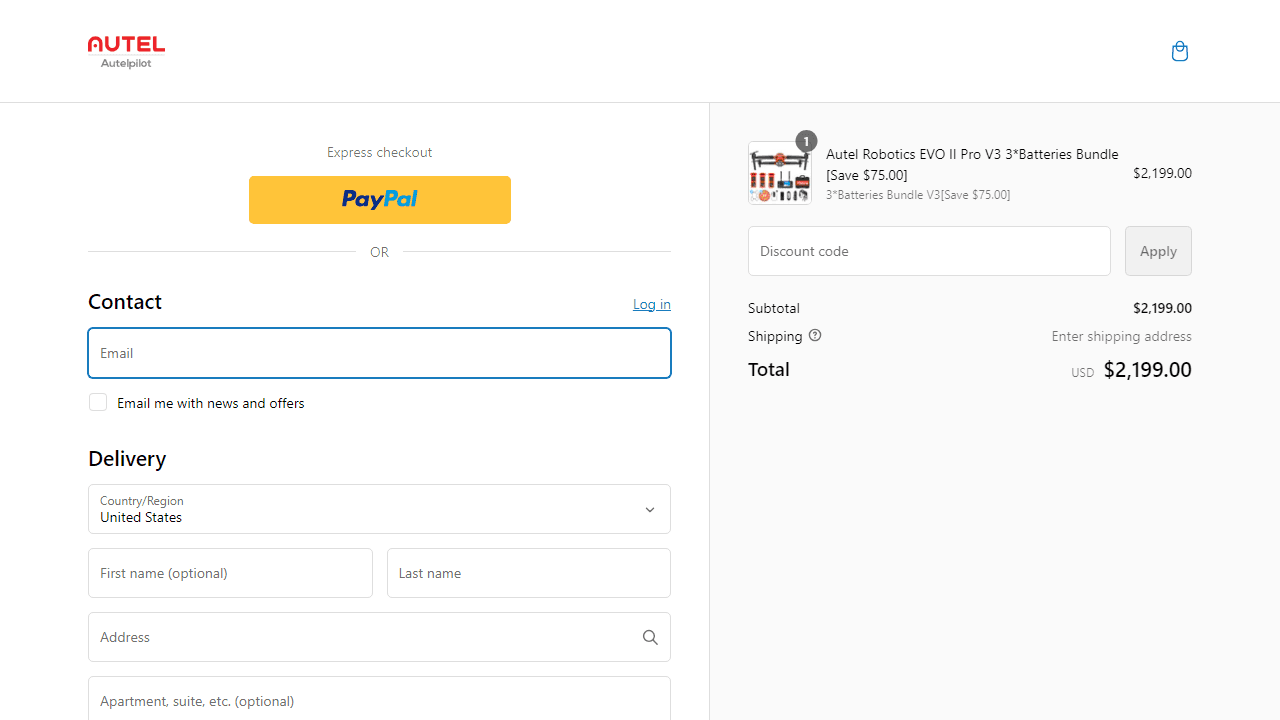Screen dimensions: 1280x720
Task: Click the Autel Autelpilot logo
Action: [126, 52]
